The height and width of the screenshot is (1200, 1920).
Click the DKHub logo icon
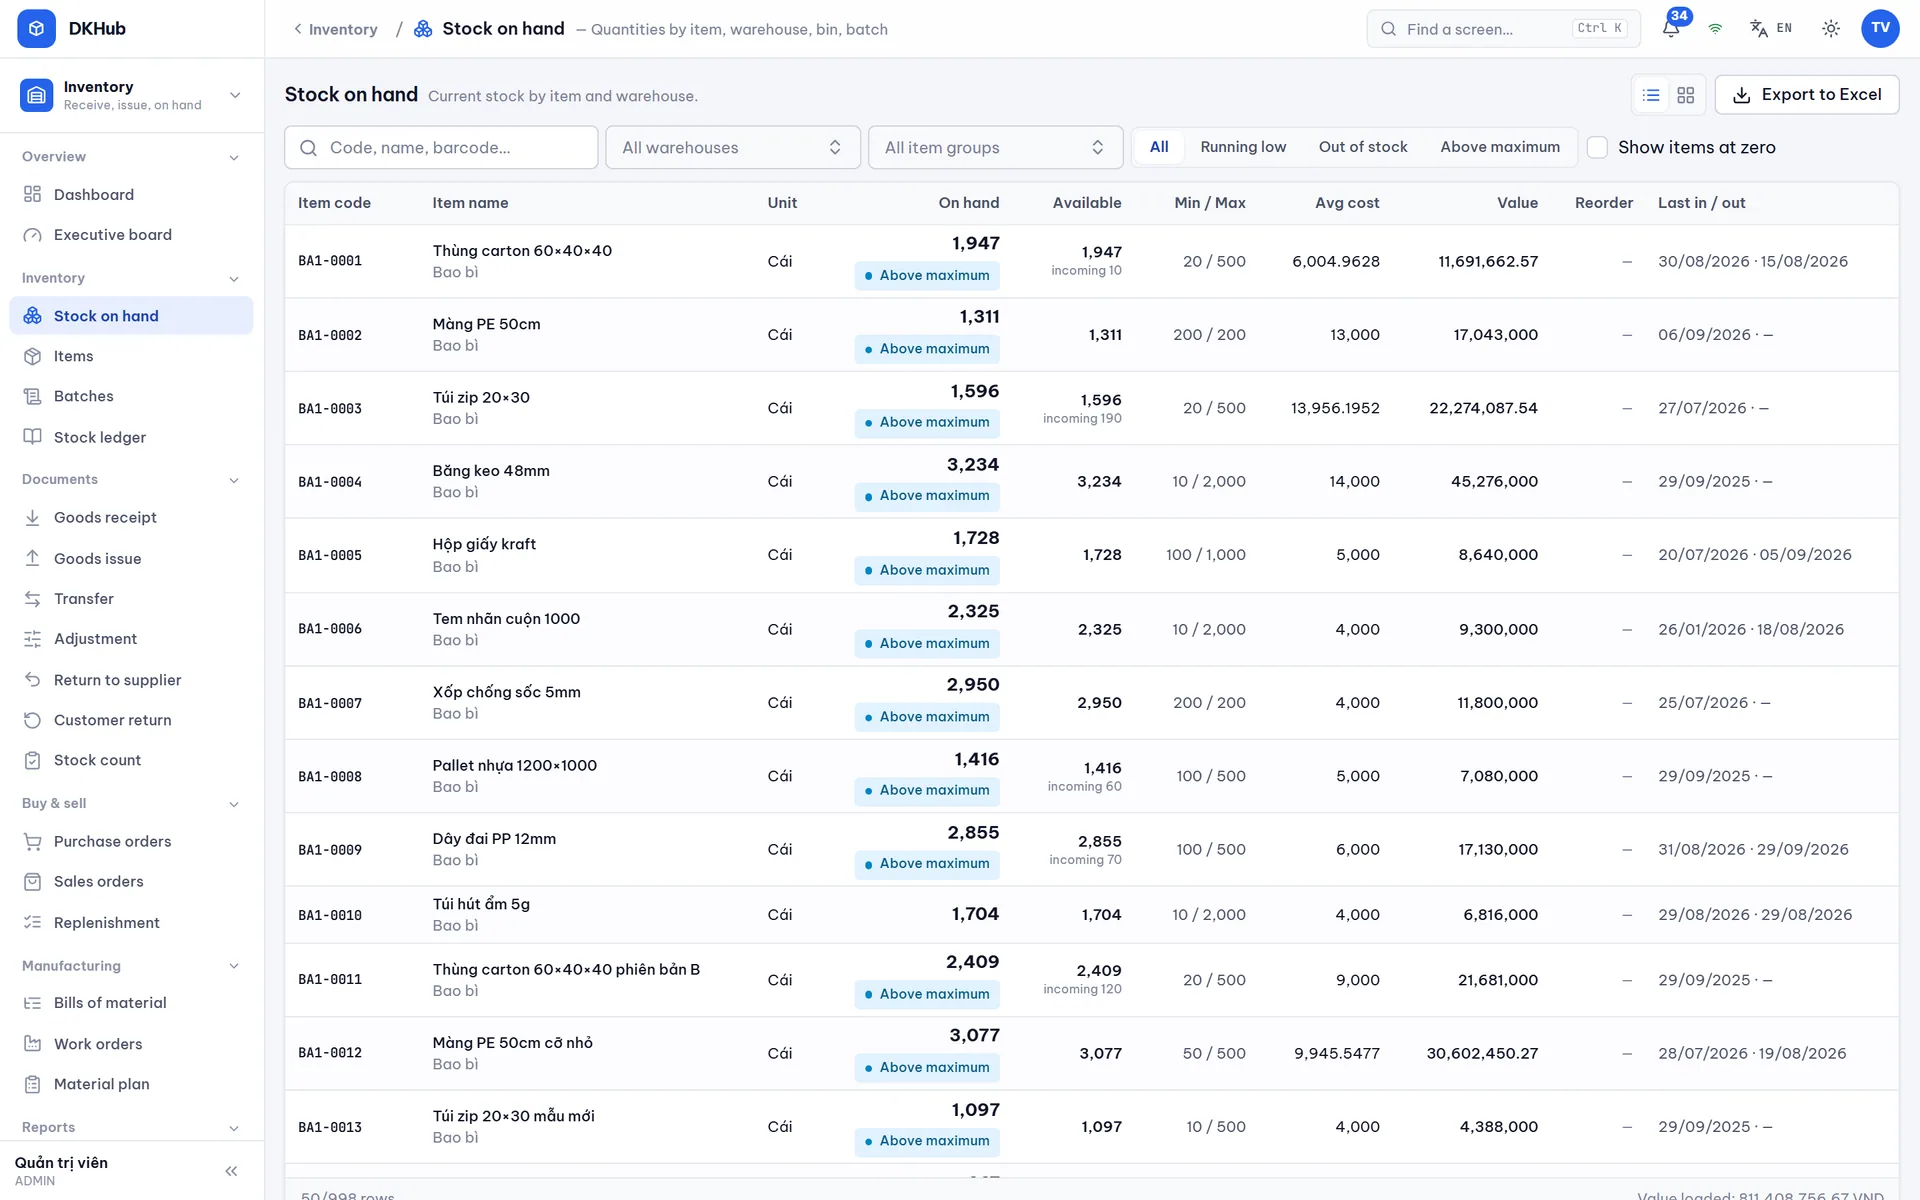(x=37, y=28)
